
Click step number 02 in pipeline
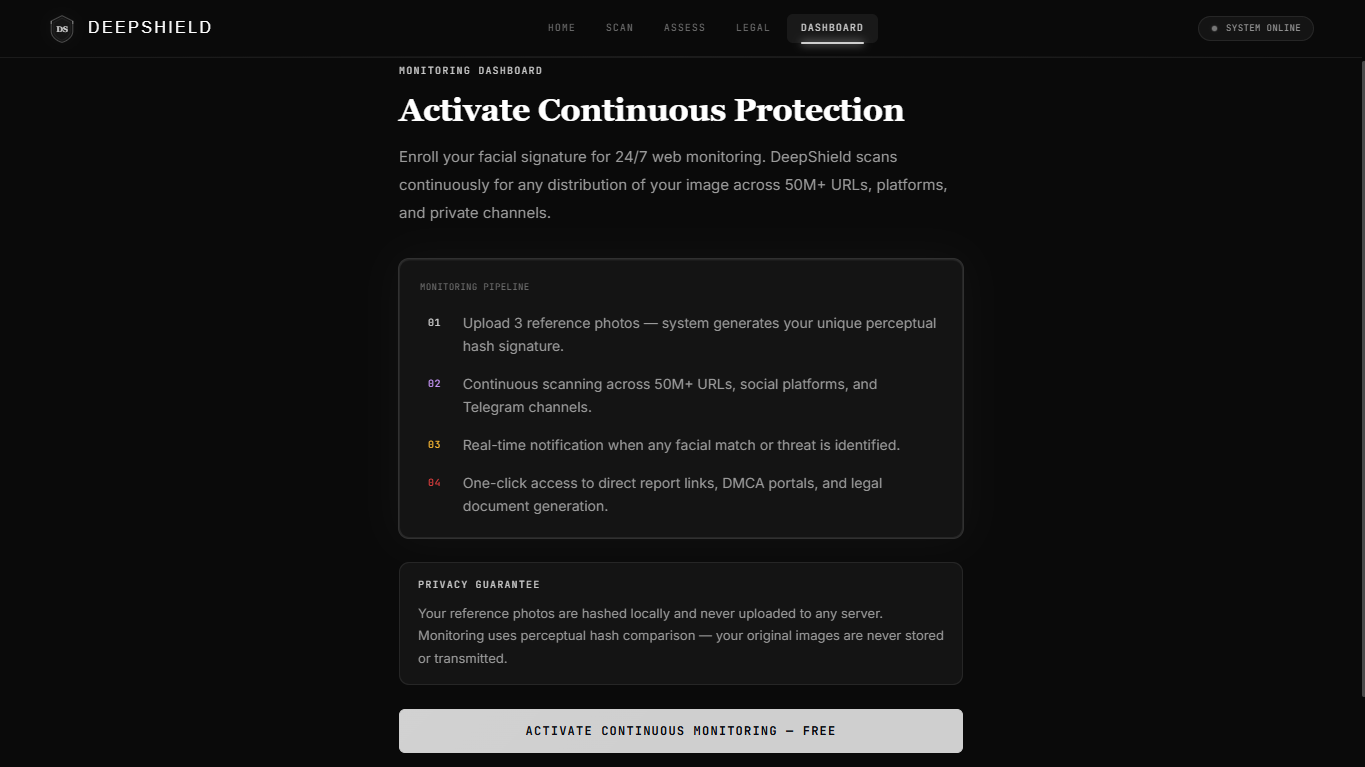pyautogui.click(x=434, y=384)
